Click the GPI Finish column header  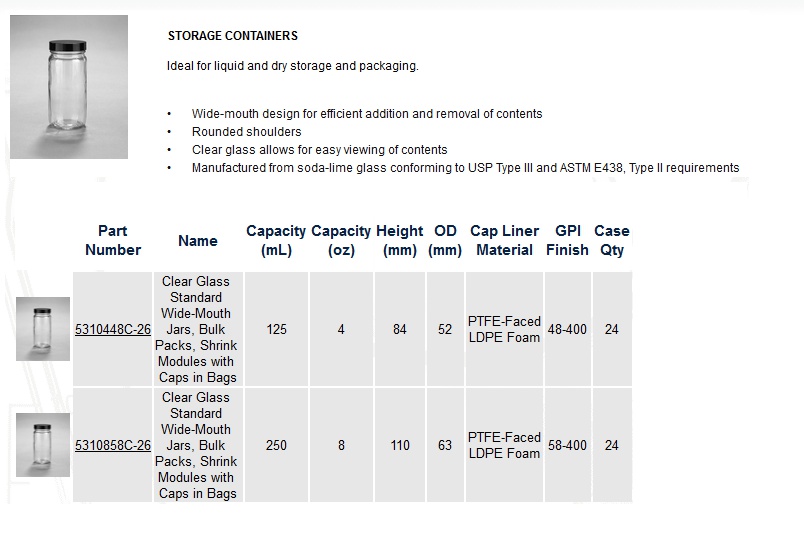coord(567,240)
